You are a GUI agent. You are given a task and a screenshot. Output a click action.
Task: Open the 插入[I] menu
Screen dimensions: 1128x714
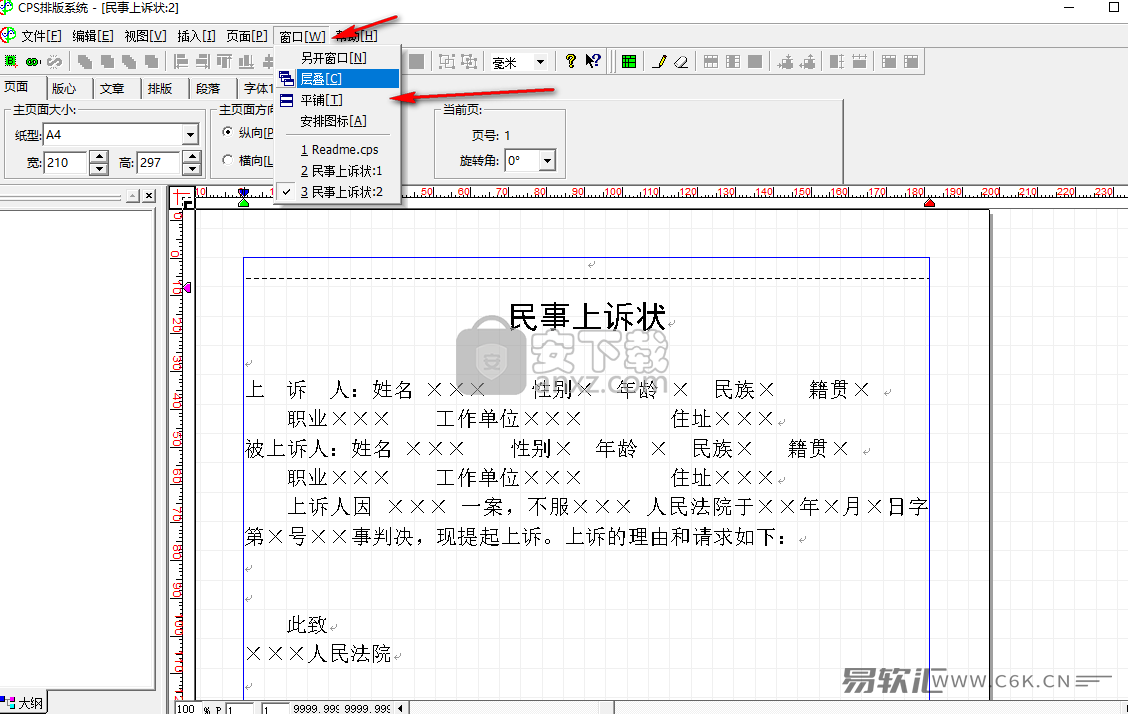[x=196, y=36]
